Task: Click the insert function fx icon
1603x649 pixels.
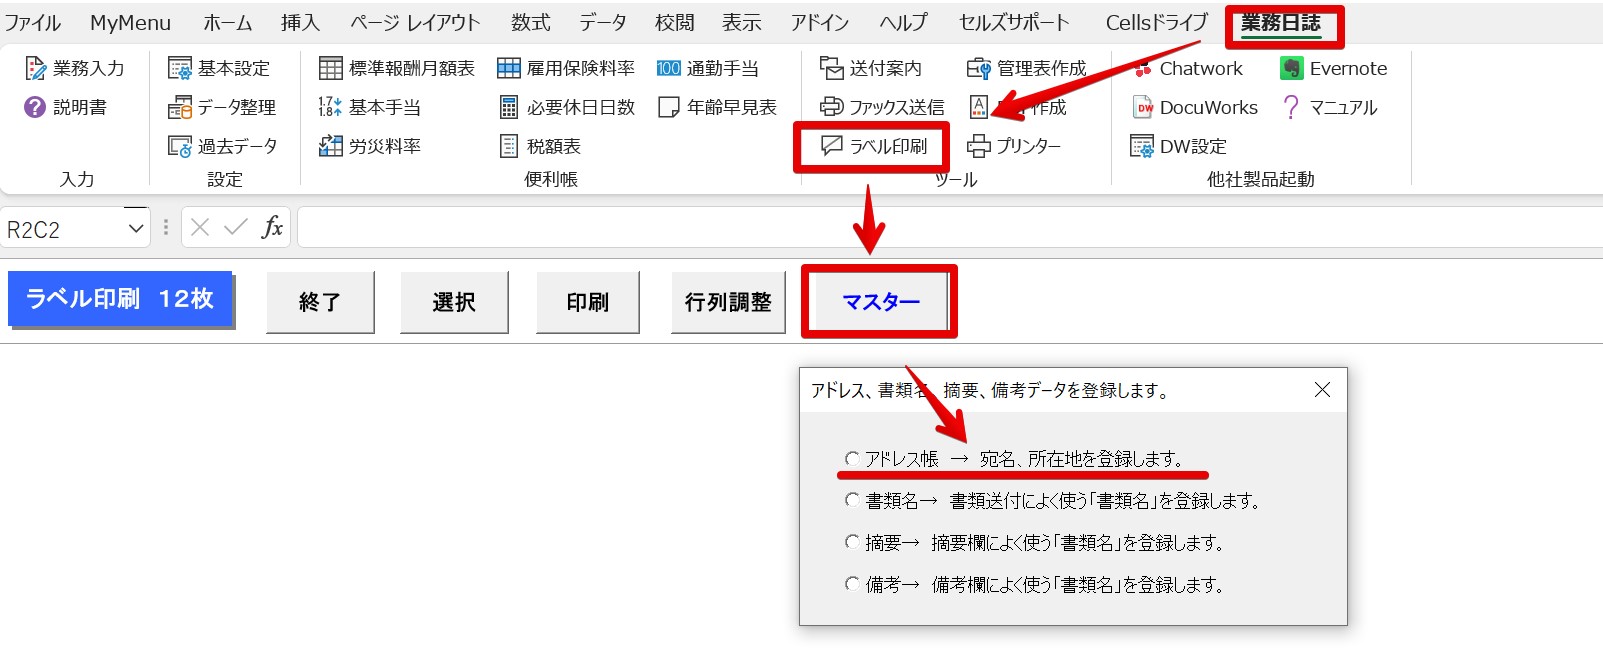Action: (272, 227)
